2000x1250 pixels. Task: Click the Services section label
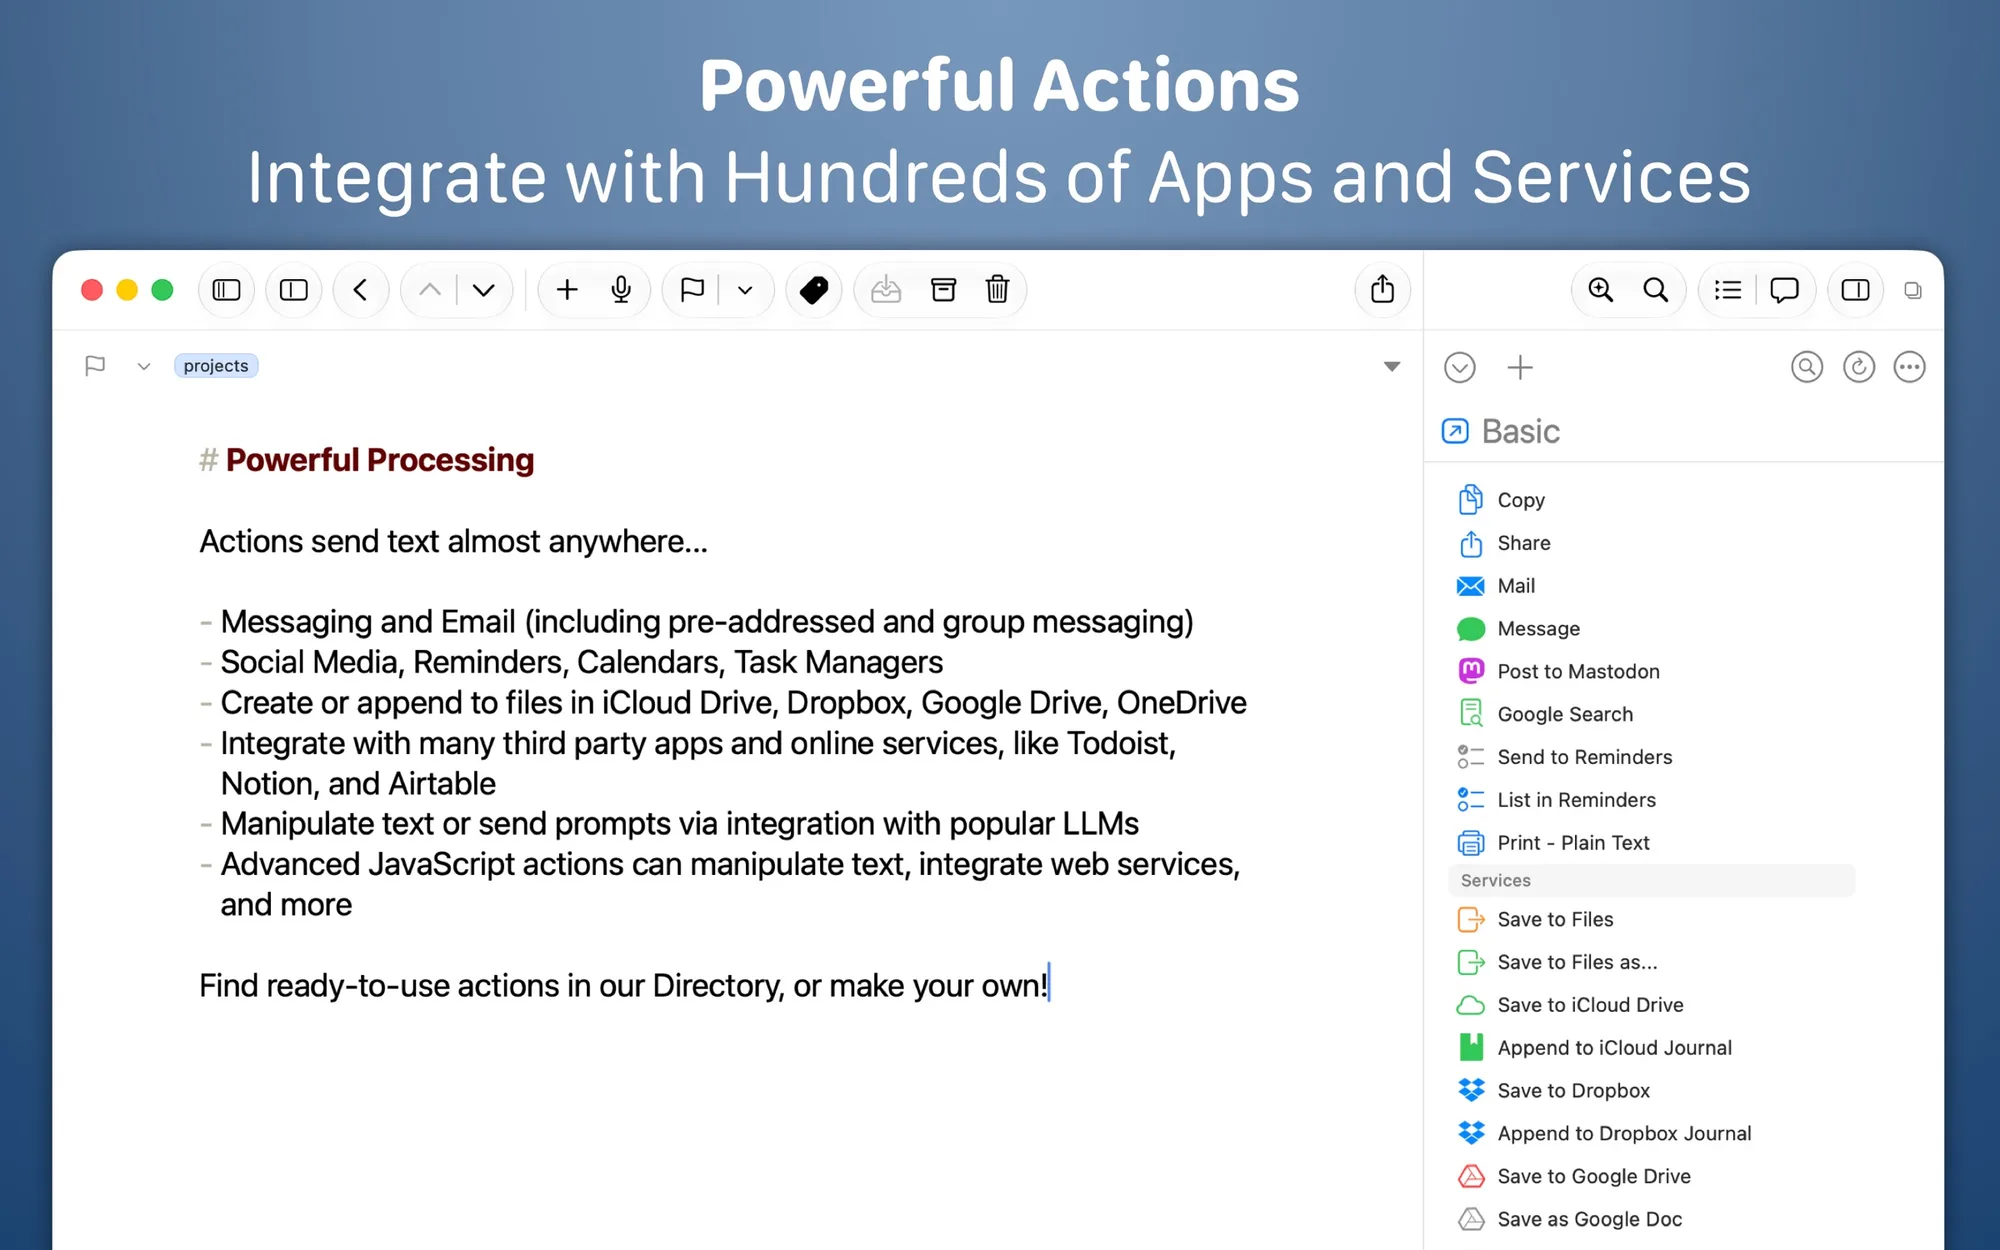coord(1496,881)
